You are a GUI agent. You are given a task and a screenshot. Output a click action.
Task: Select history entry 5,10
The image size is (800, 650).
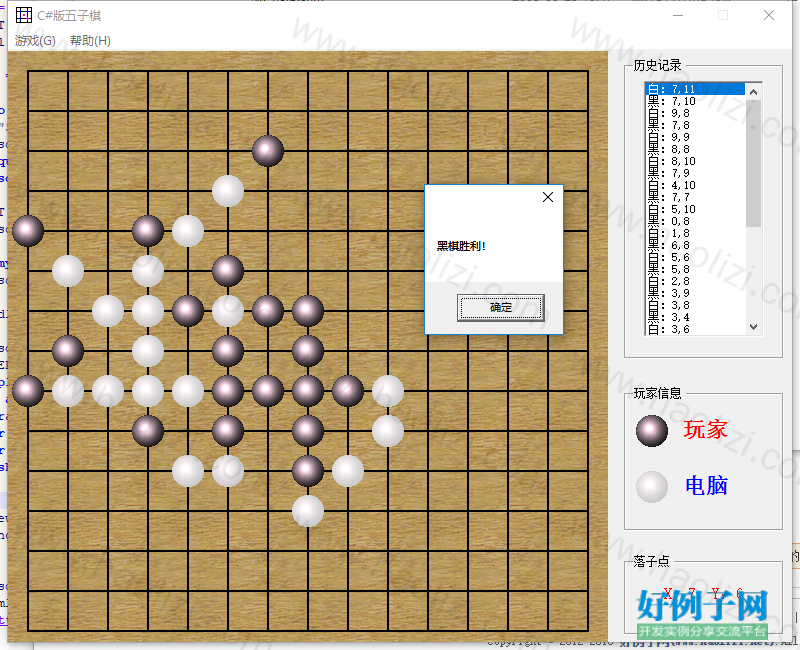(695, 209)
